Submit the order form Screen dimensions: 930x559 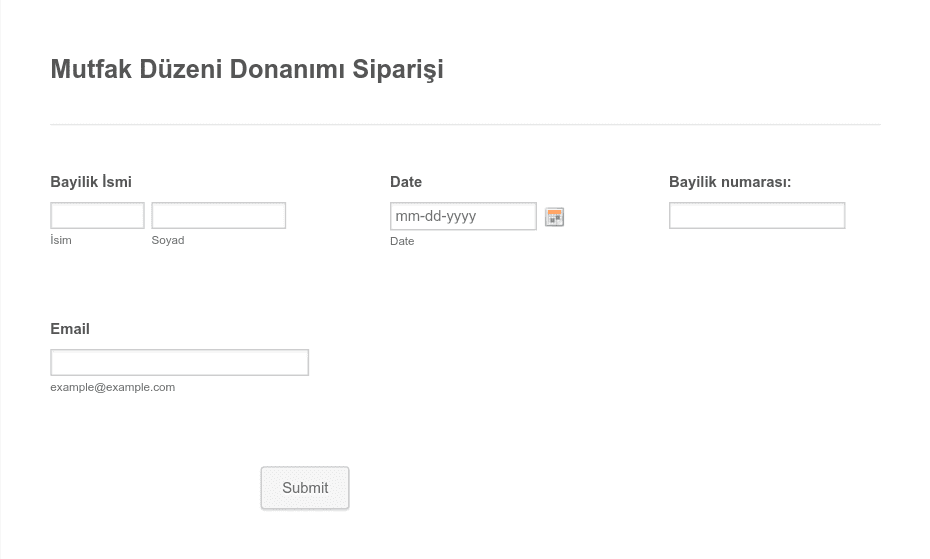point(305,488)
